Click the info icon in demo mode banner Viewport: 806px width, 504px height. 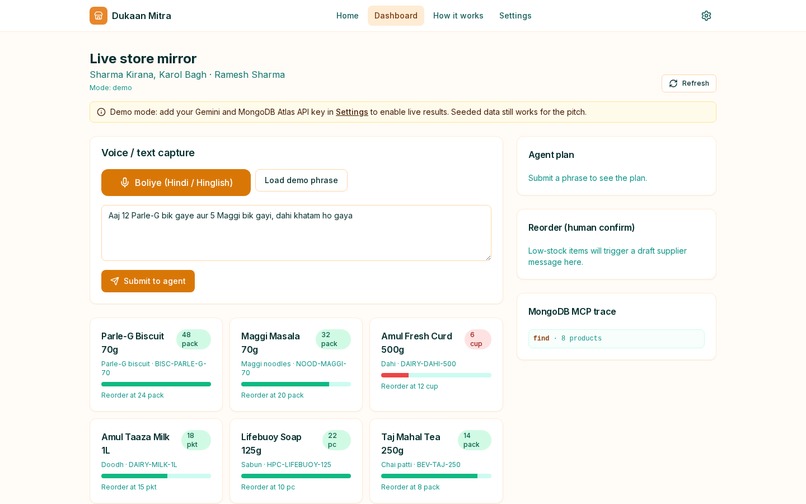pos(101,112)
